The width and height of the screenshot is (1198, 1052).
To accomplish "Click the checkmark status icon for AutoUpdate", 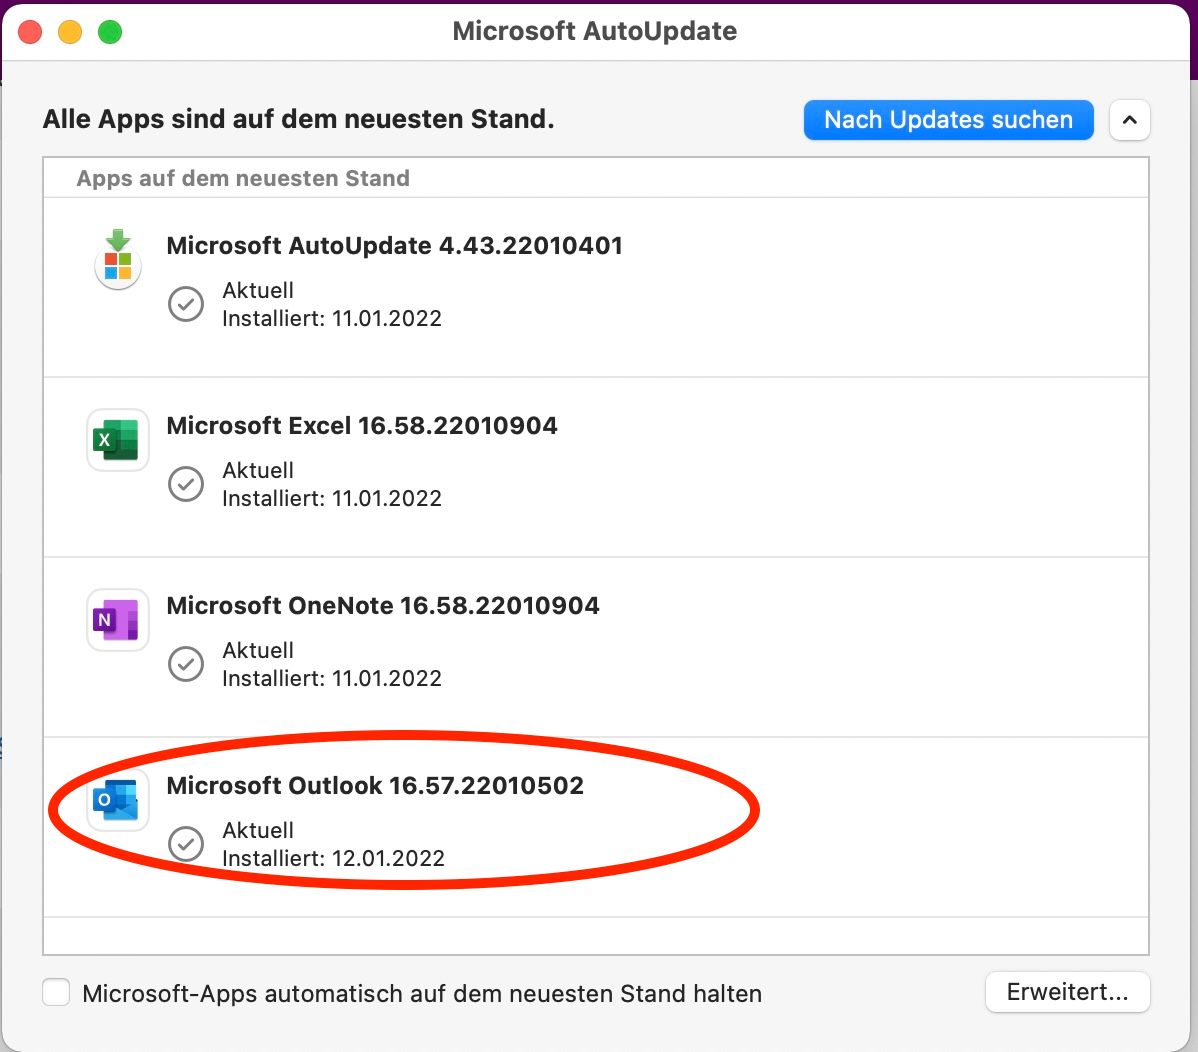I will click(186, 304).
